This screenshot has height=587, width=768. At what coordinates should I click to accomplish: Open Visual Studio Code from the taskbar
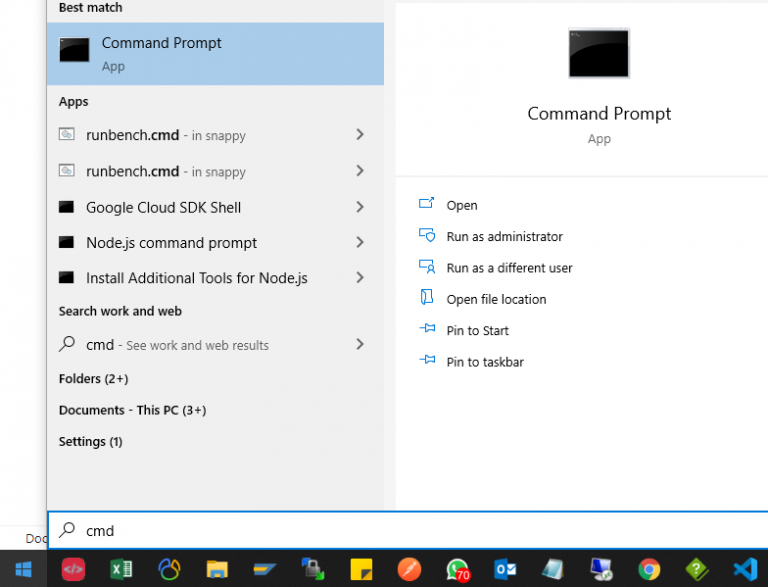tap(745, 569)
